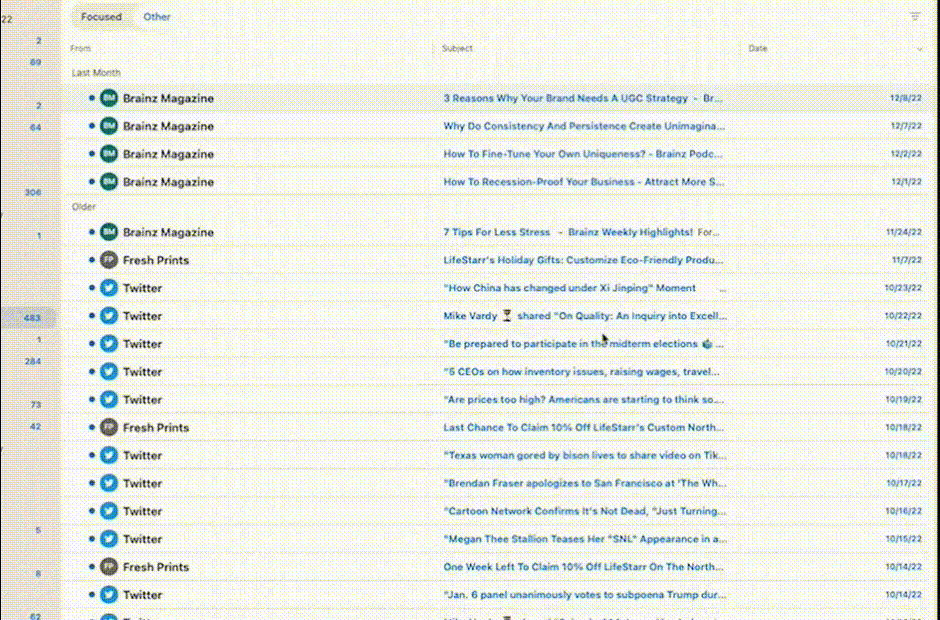Toggle unread dot on Why Do Consistency email
This screenshot has width=940, height=620.
(92, 126)
